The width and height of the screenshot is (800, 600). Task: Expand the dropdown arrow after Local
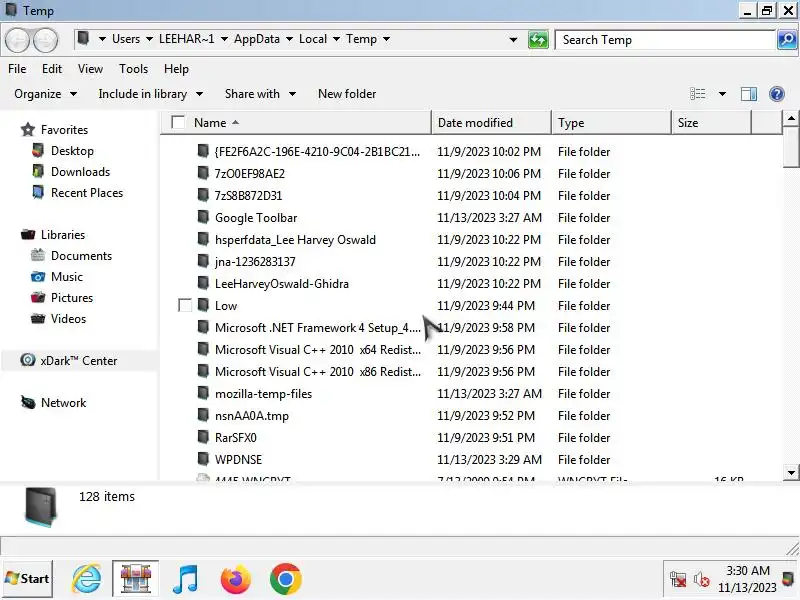[336, 39]
